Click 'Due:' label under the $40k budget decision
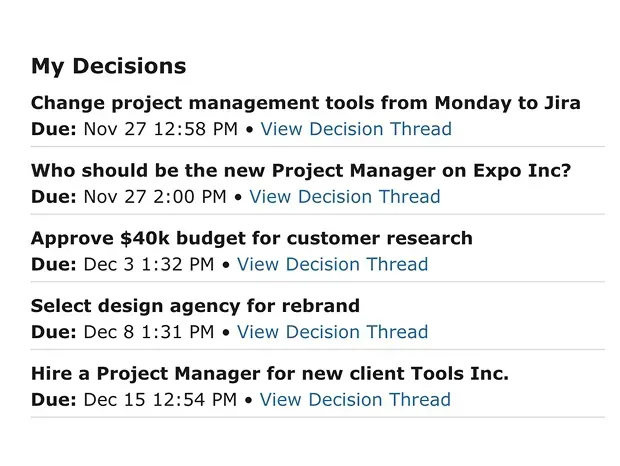This screenshot has height=466, width=620. [x=54, y=265]
